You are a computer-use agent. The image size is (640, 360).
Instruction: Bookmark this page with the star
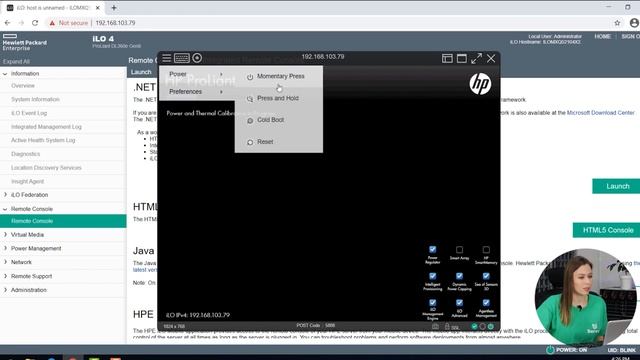(x=617, y=23)
